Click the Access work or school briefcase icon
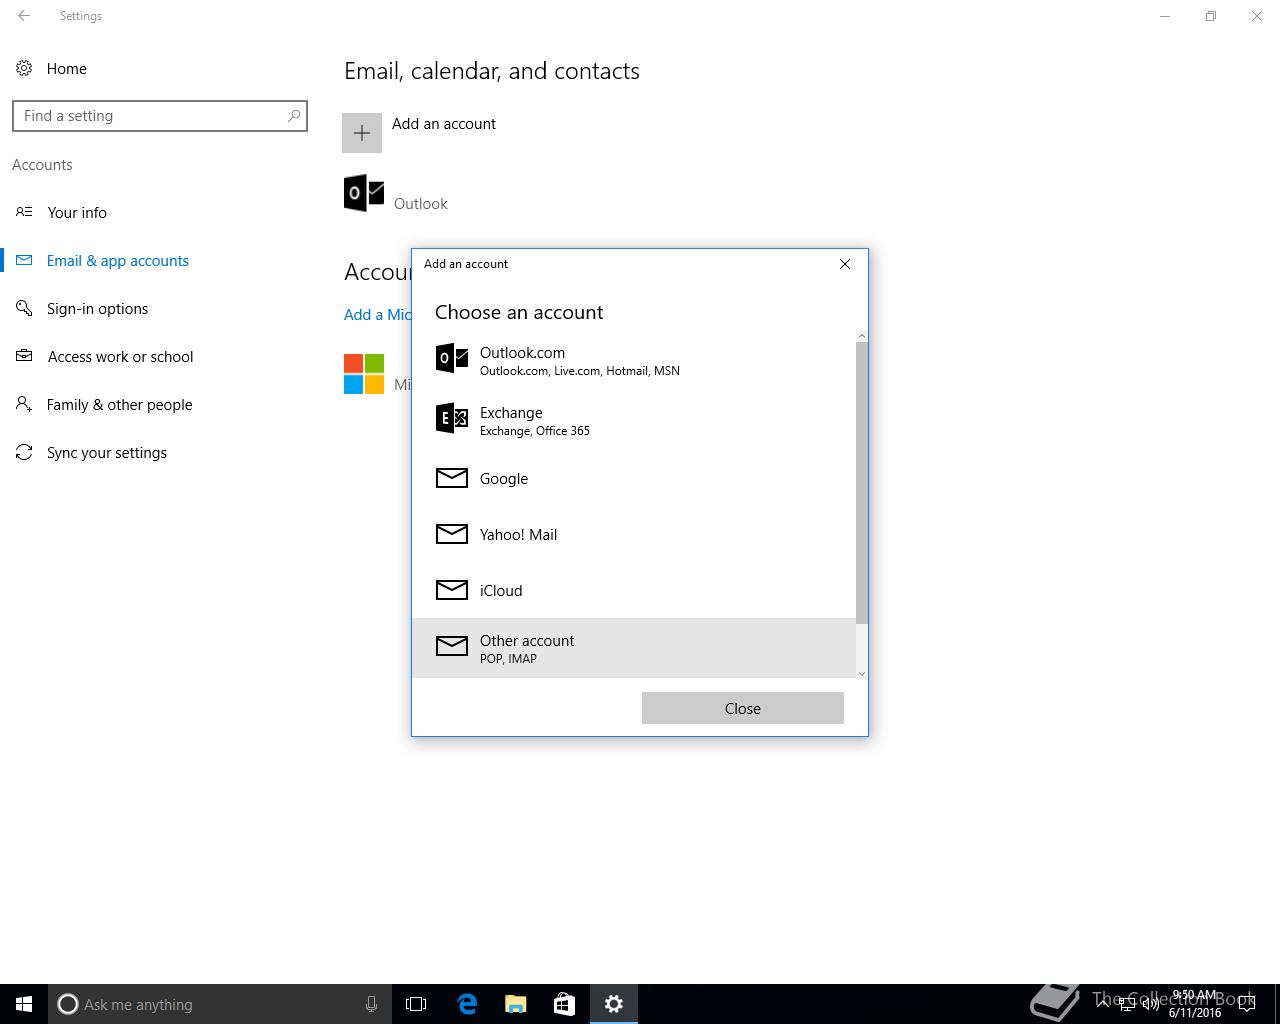 click(x=24, y=356)
